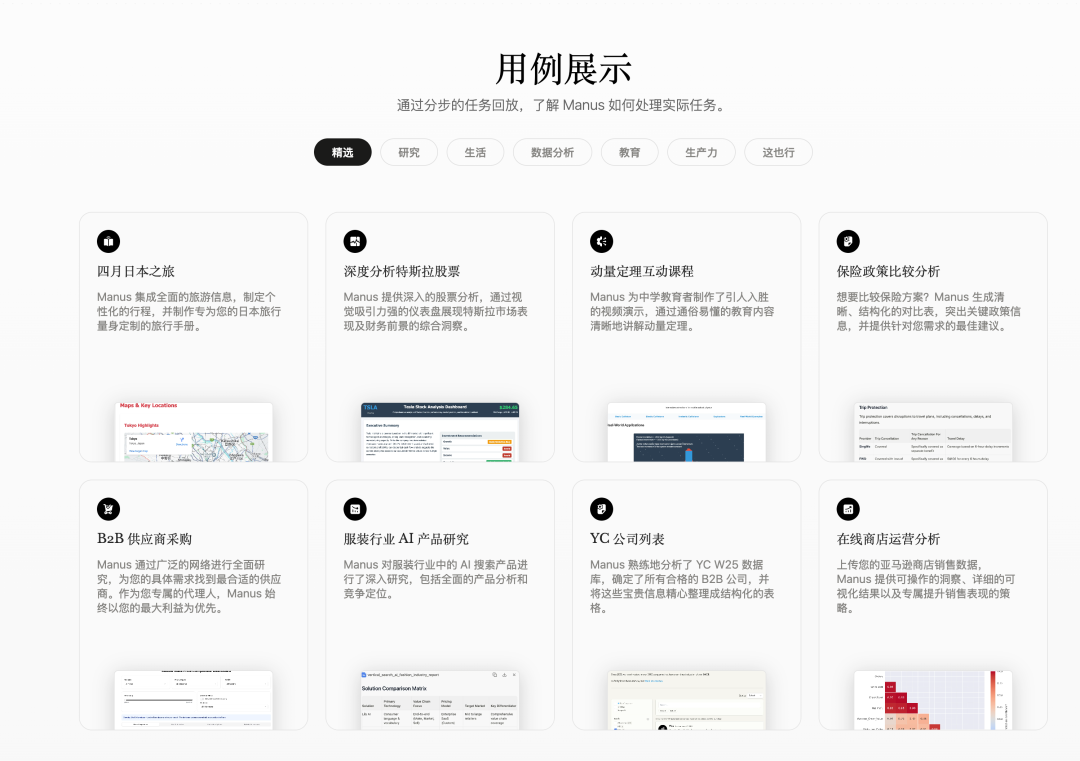Viewport: 1080px width, 761px height.
Task: Open the 在线商店运营分析 case title
Action: [888, 539]
